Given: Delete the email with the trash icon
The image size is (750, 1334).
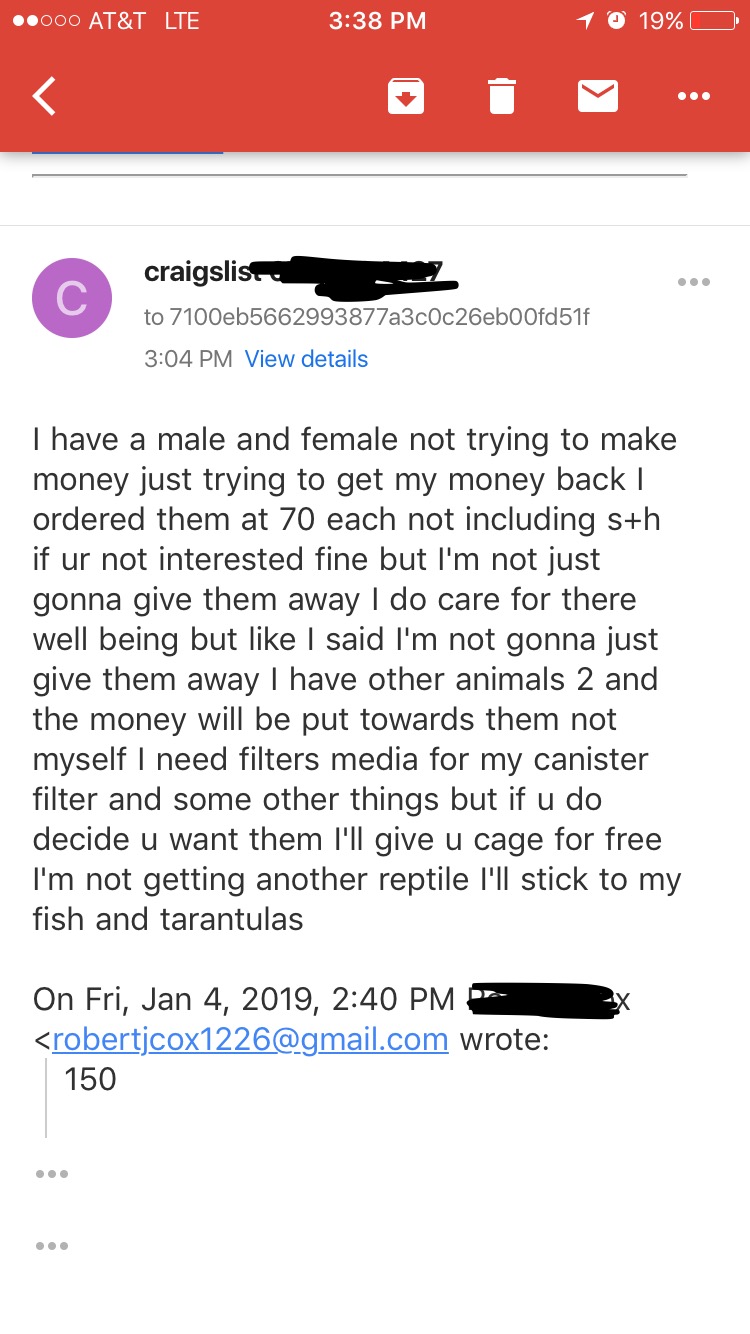Looking at the screenshot, I should point(501,96).
